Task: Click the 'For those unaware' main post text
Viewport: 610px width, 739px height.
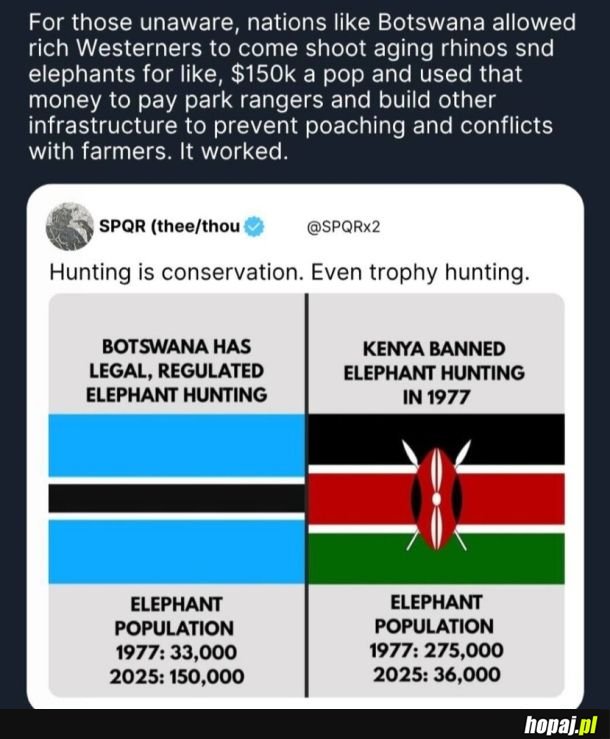Action: point(302,87)
